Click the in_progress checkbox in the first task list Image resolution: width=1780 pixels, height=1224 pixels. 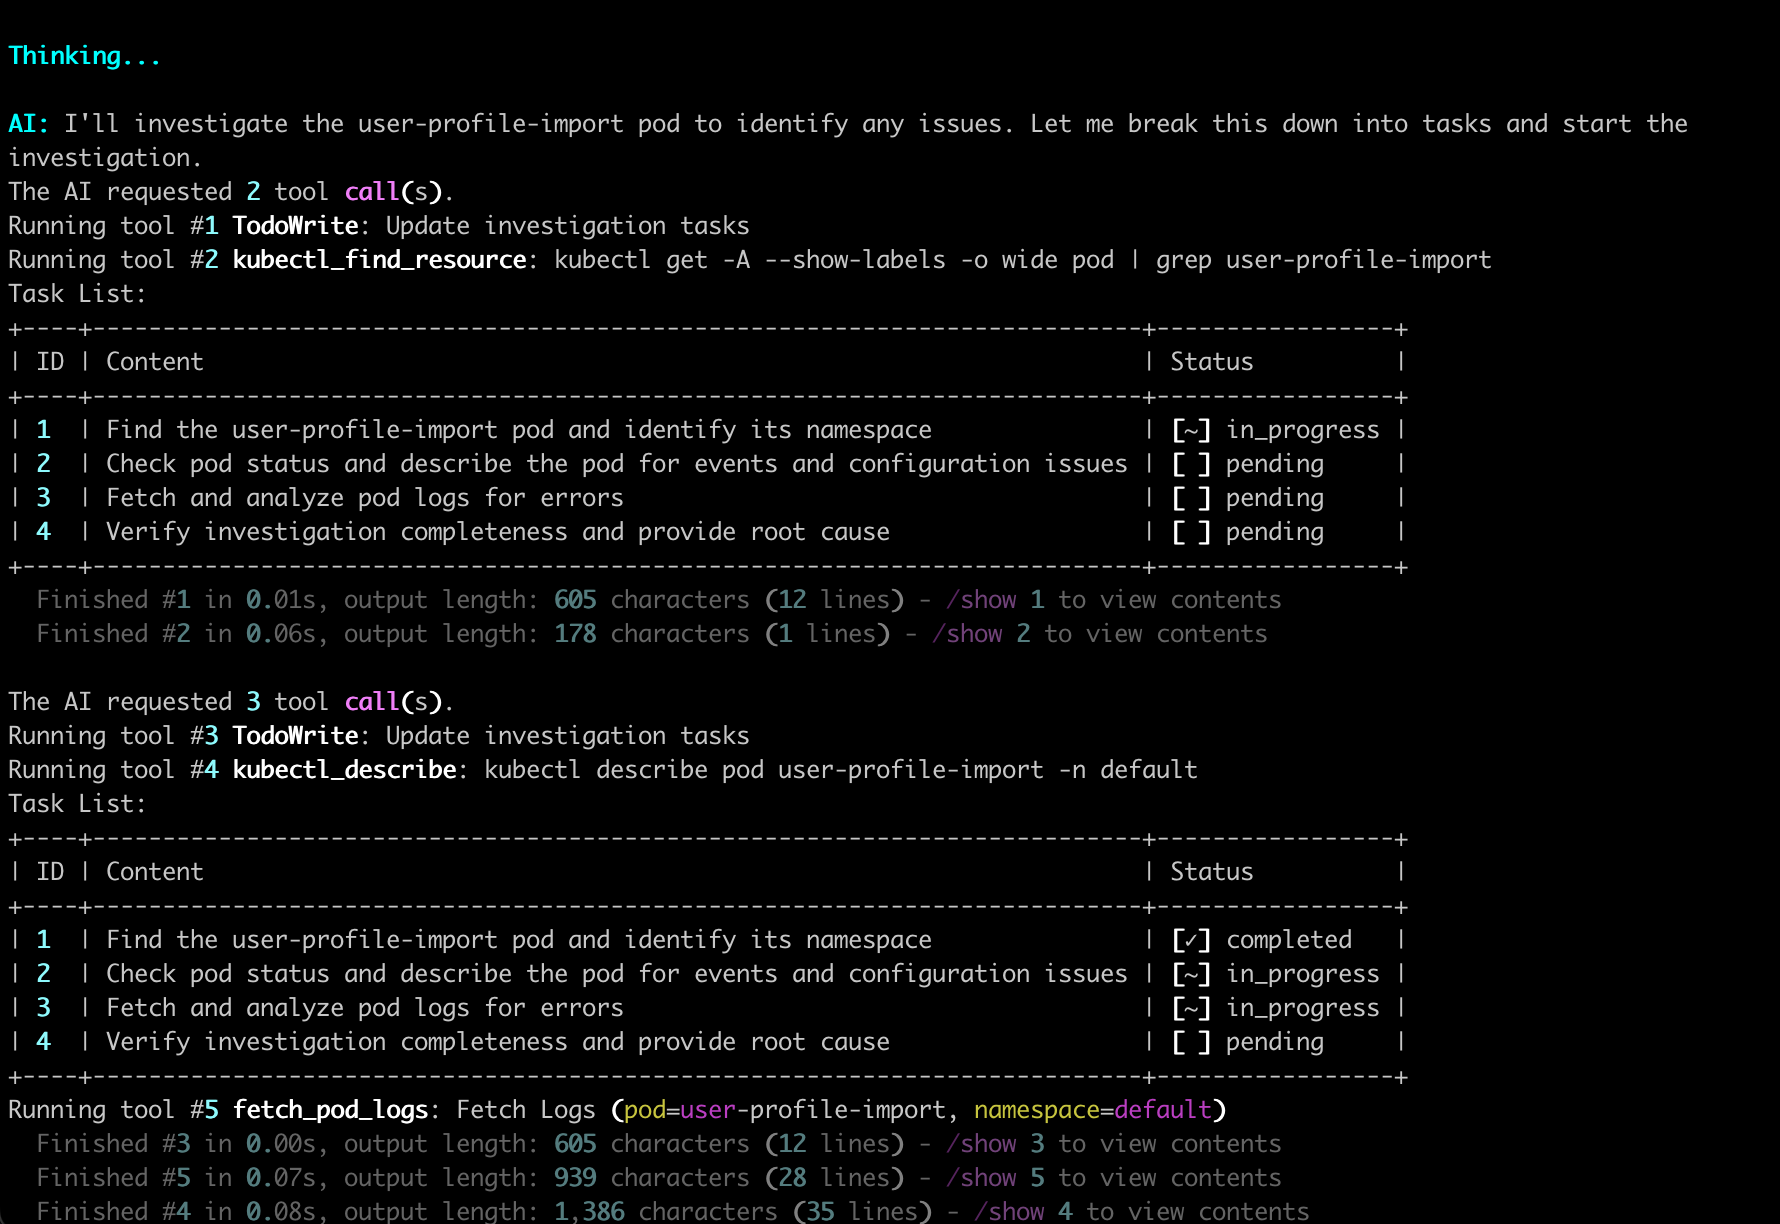pyautogui.click(x=1191, y=430)
